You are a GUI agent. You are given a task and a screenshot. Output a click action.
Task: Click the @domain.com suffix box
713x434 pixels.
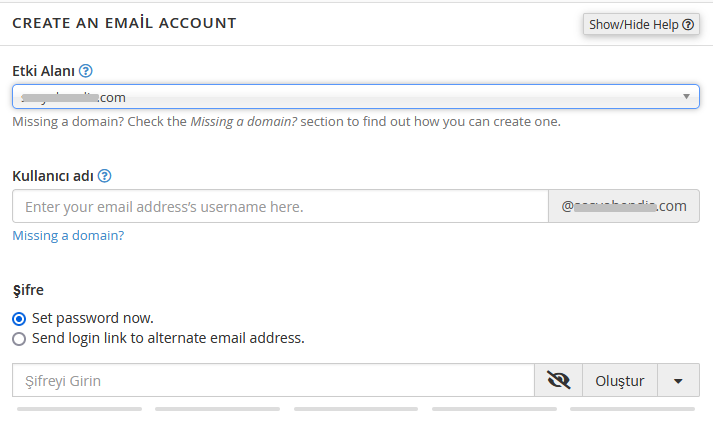[624, 206]
